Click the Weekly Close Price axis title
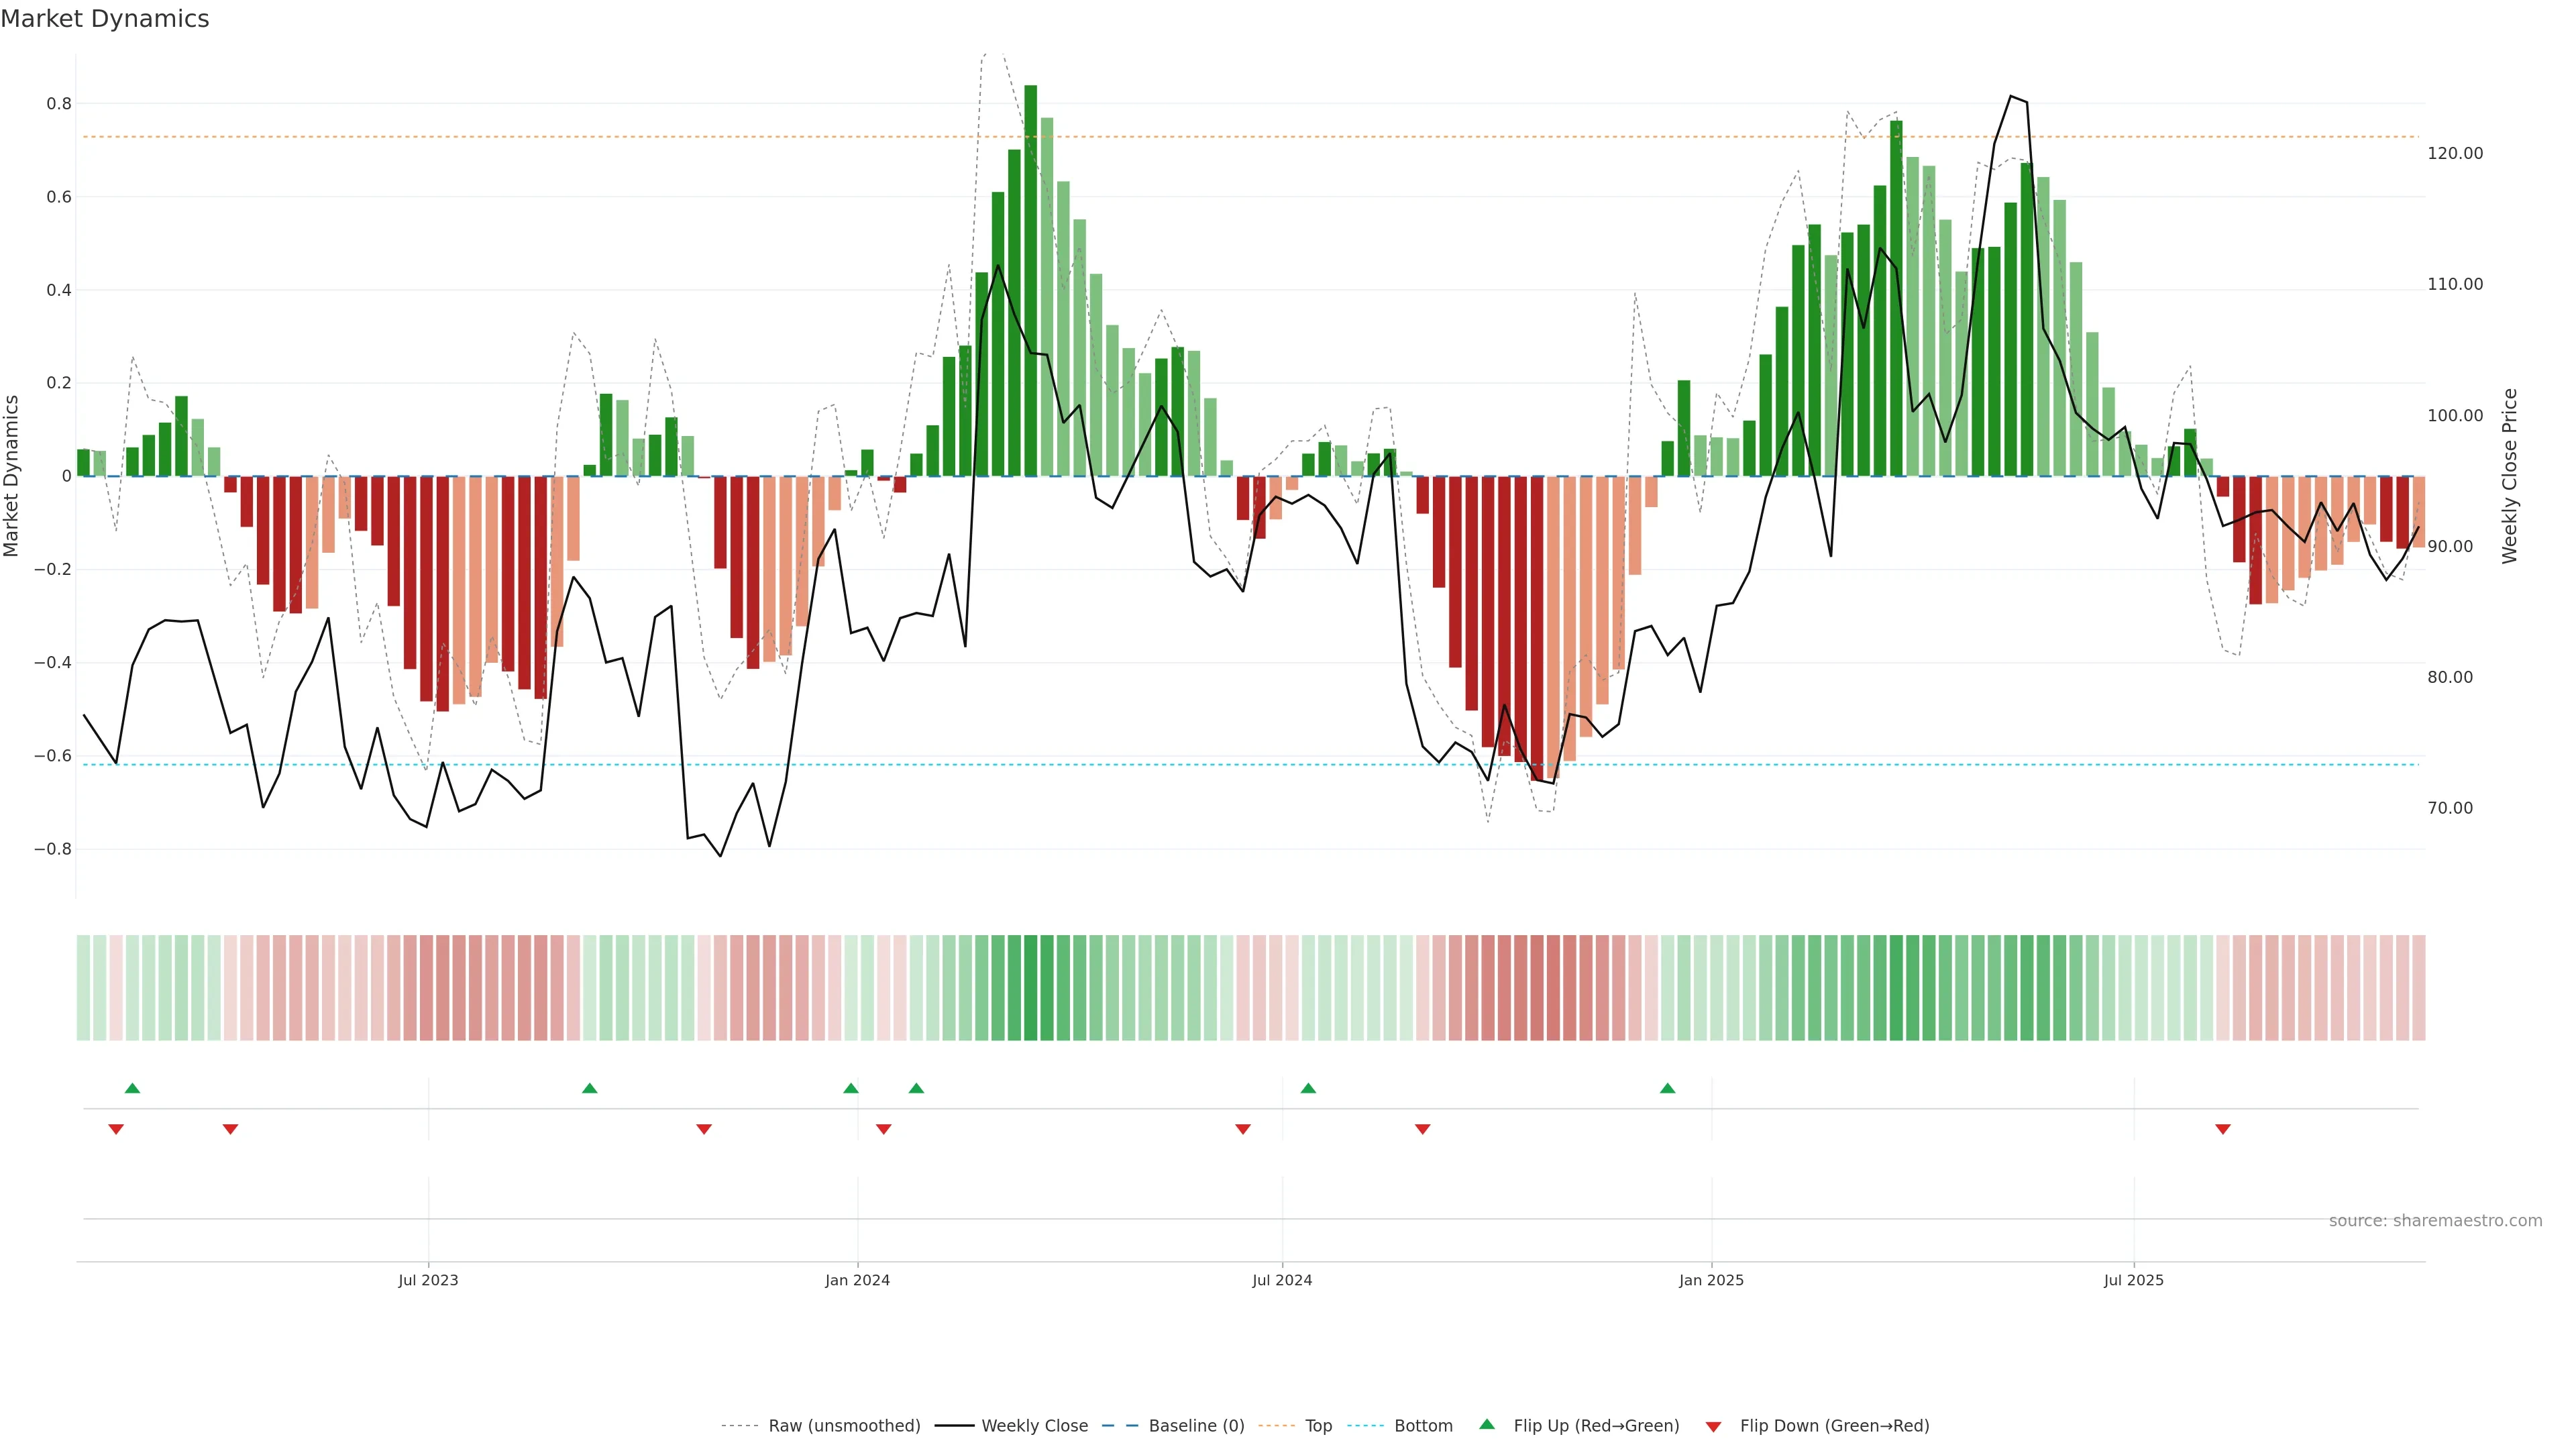Screen dimensions: 2576x1449 click(x=2509, y=476)
